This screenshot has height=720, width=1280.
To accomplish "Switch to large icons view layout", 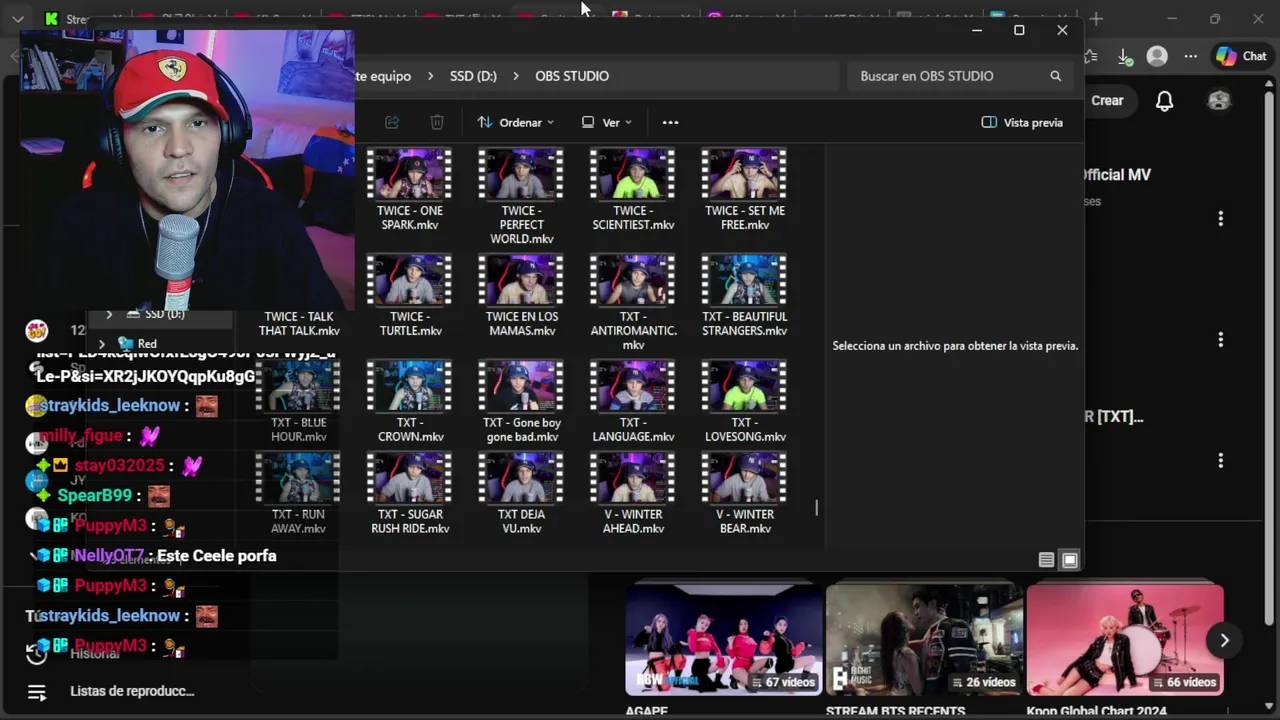I will coord(1070,560).
